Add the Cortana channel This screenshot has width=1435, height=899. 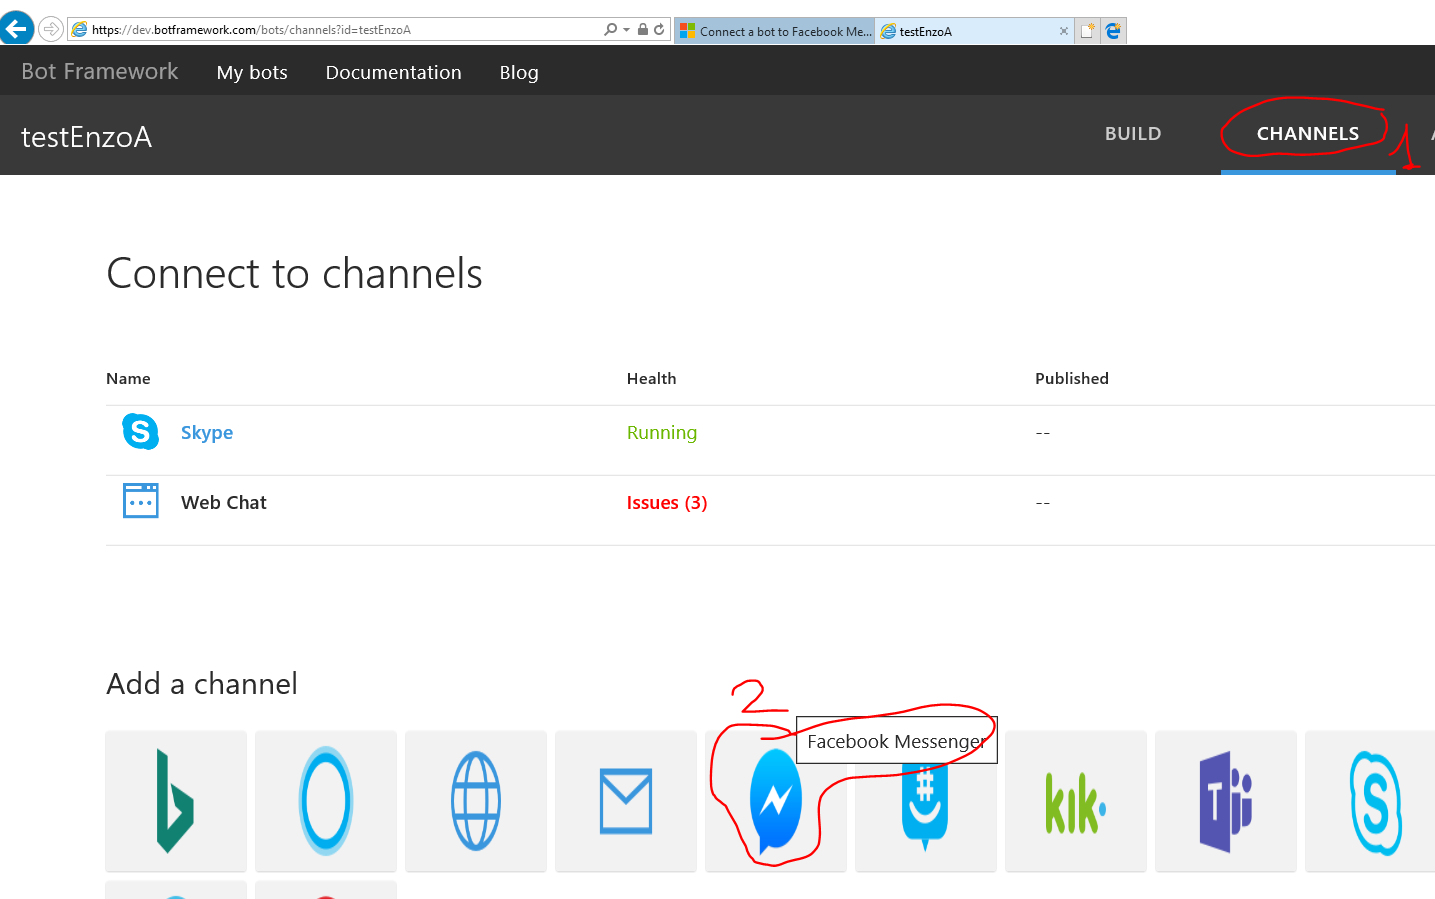coord(325,801)
